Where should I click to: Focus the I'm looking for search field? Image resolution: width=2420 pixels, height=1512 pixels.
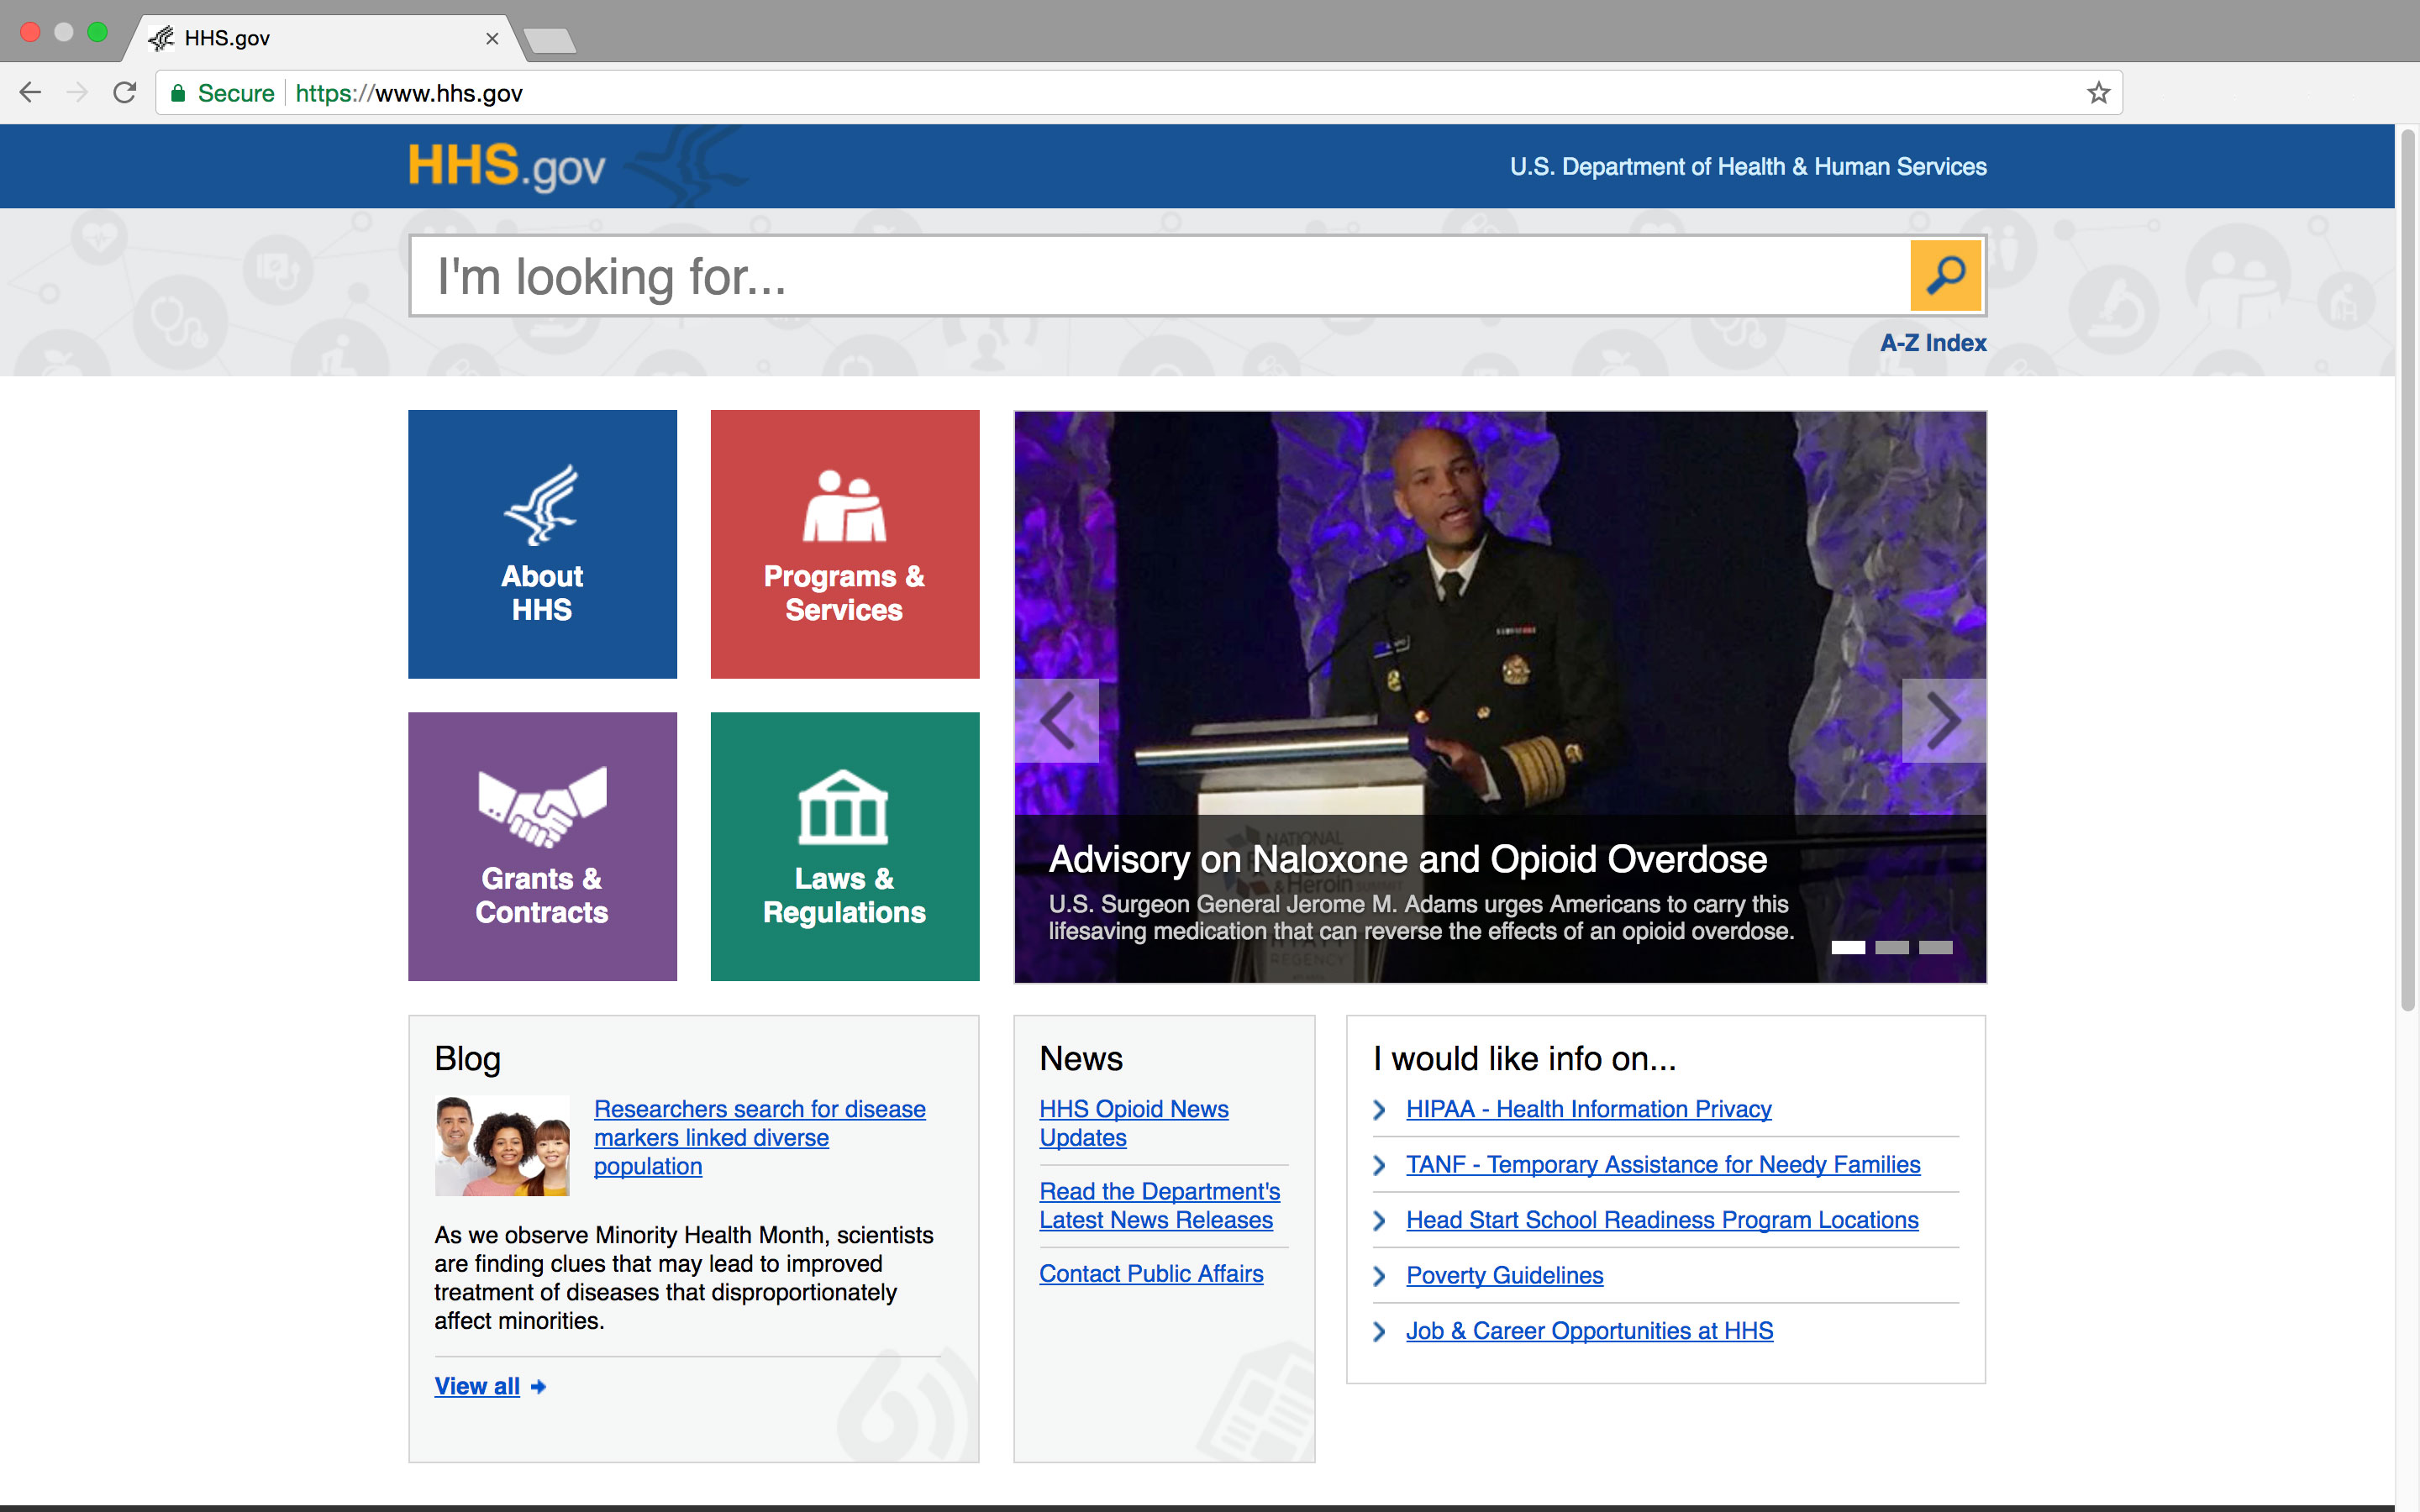pyautogui.click(x=1150, y=276)
